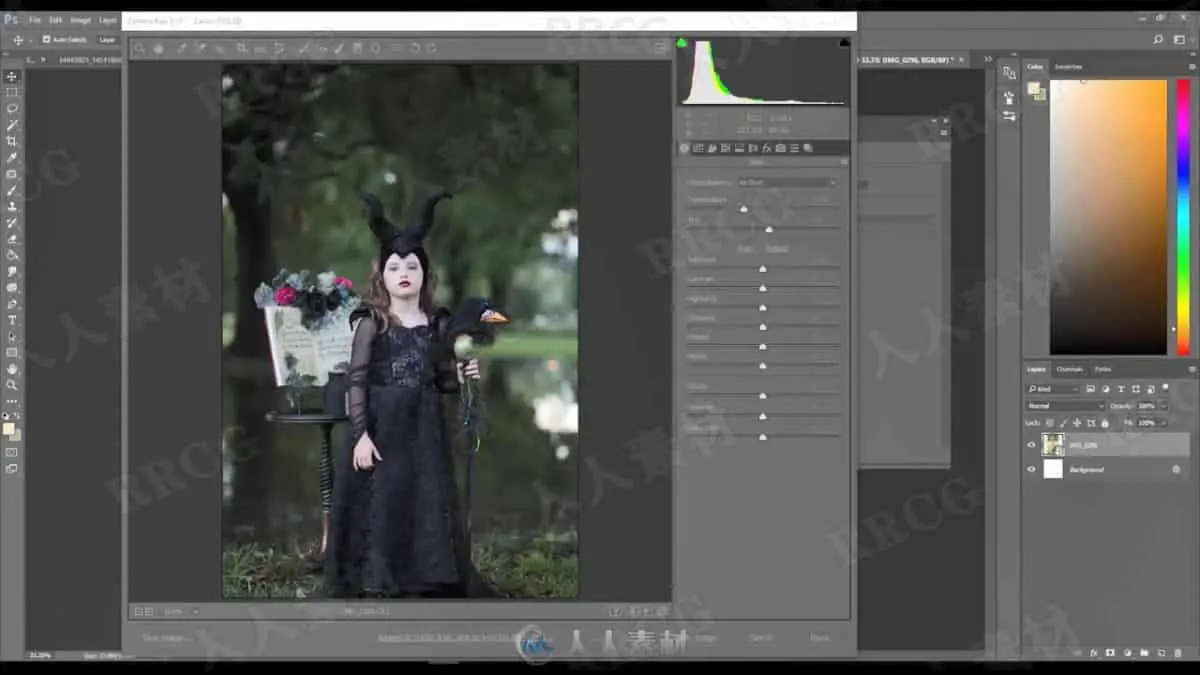Select the Clone Stamp tool
This screenshot has width=1200, height=675.
pos(12,206)
